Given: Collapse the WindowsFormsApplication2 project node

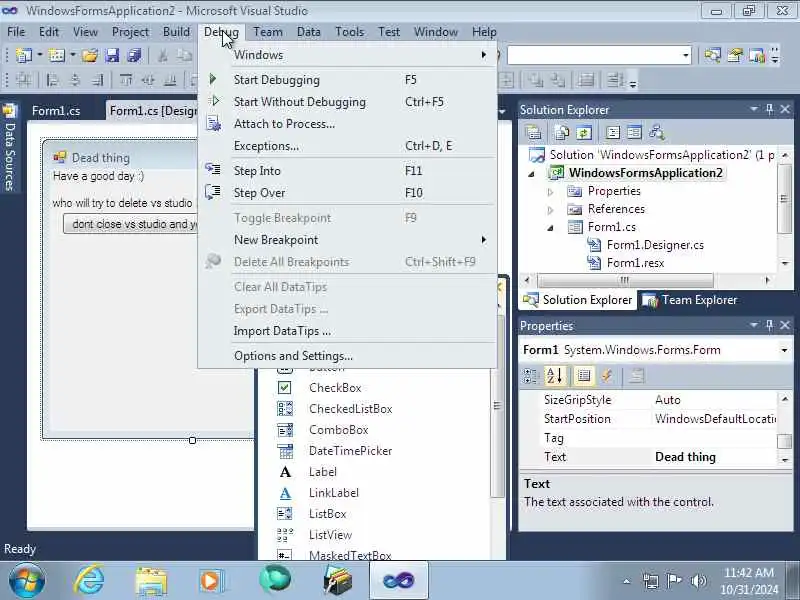Looking at the screenshot, I should click(x=532, y=174).
